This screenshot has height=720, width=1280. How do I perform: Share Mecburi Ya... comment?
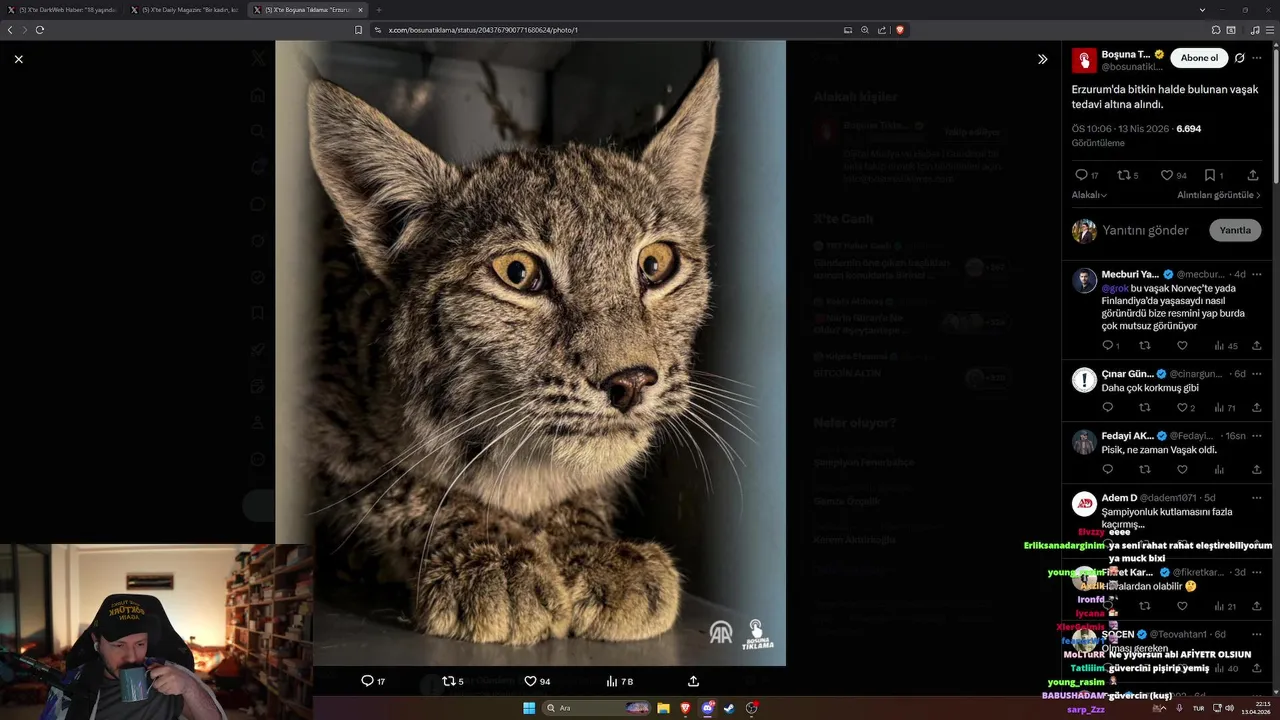[1256, 346]
